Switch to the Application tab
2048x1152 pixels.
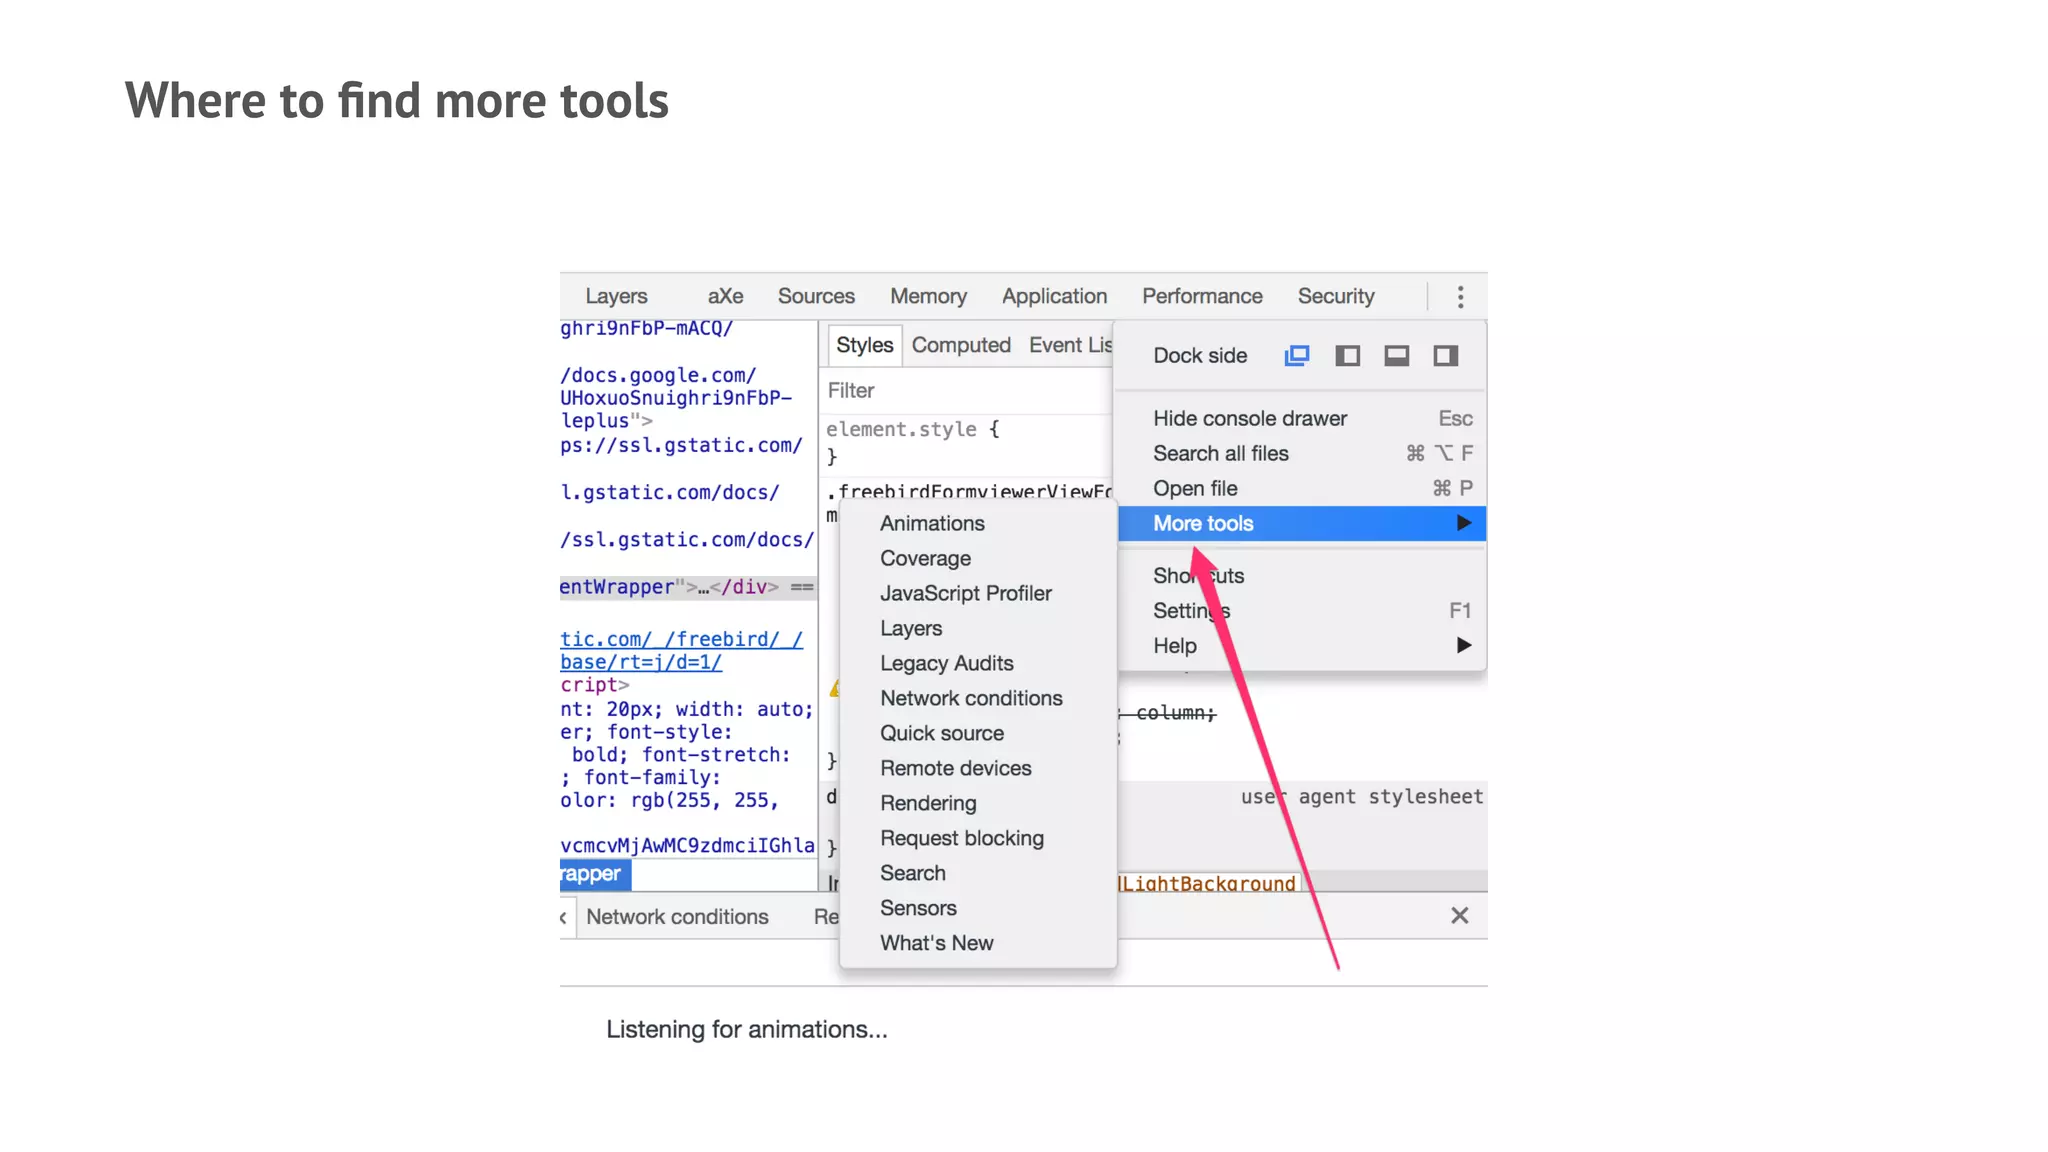click(1054, 297)
